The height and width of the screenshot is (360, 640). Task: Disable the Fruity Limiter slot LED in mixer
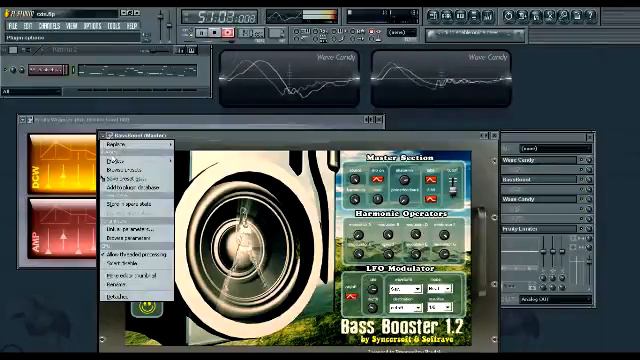582,229
